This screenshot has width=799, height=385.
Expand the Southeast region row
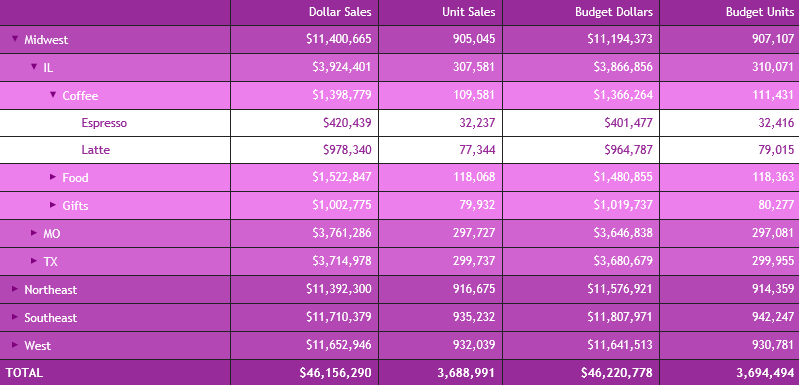pos(15,317)
